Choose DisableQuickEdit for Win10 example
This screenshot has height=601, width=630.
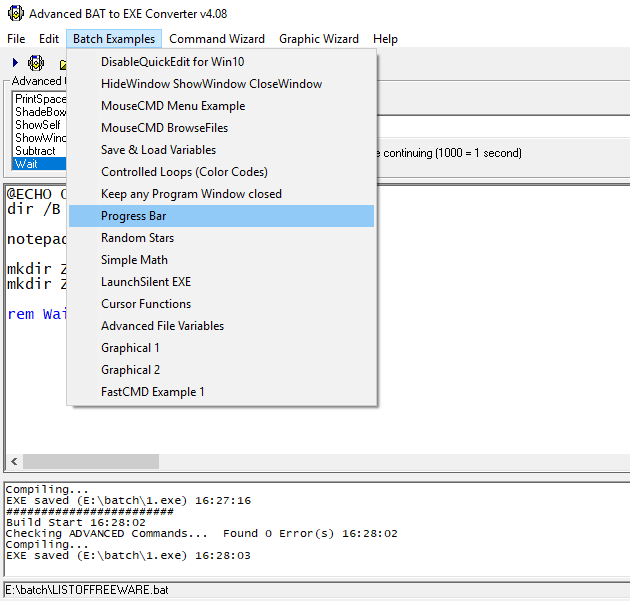tap(221, 62)
